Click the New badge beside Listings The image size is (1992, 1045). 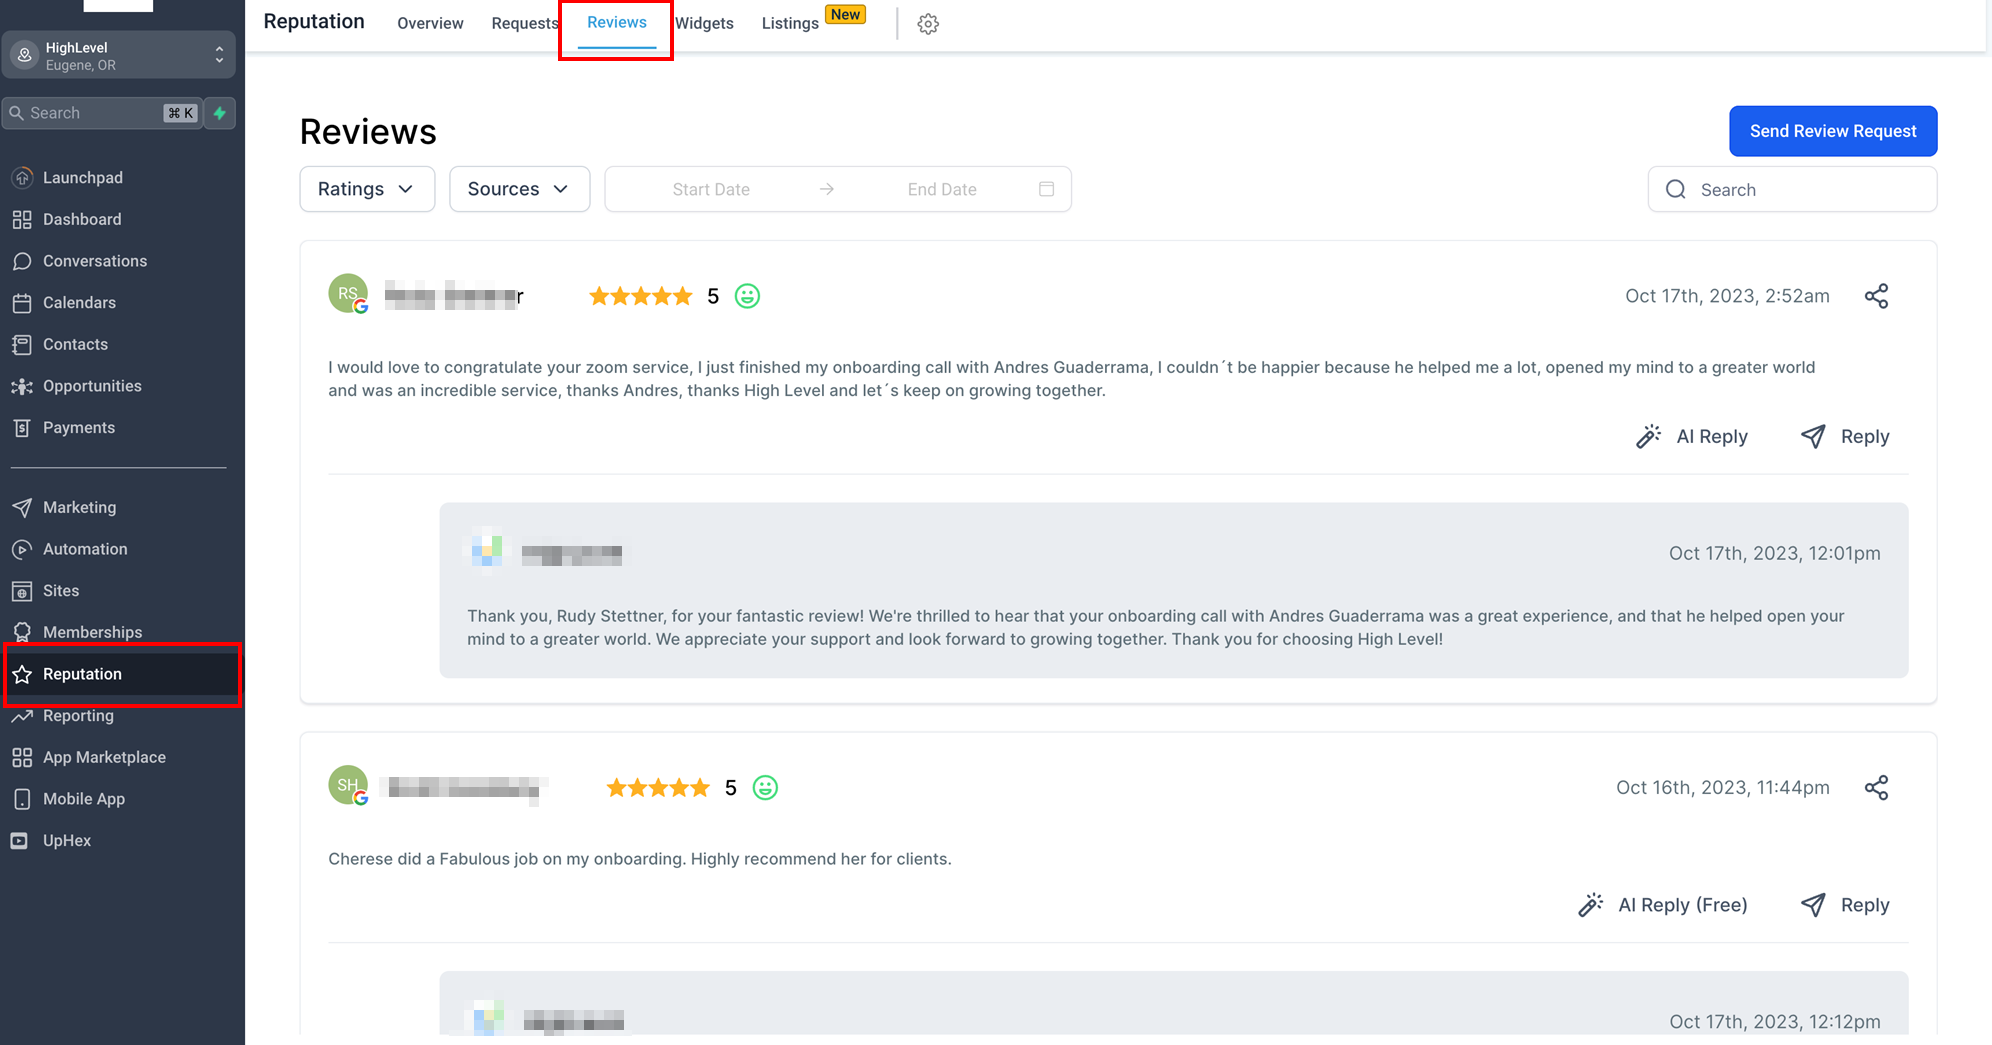click(x=845, y=15)
